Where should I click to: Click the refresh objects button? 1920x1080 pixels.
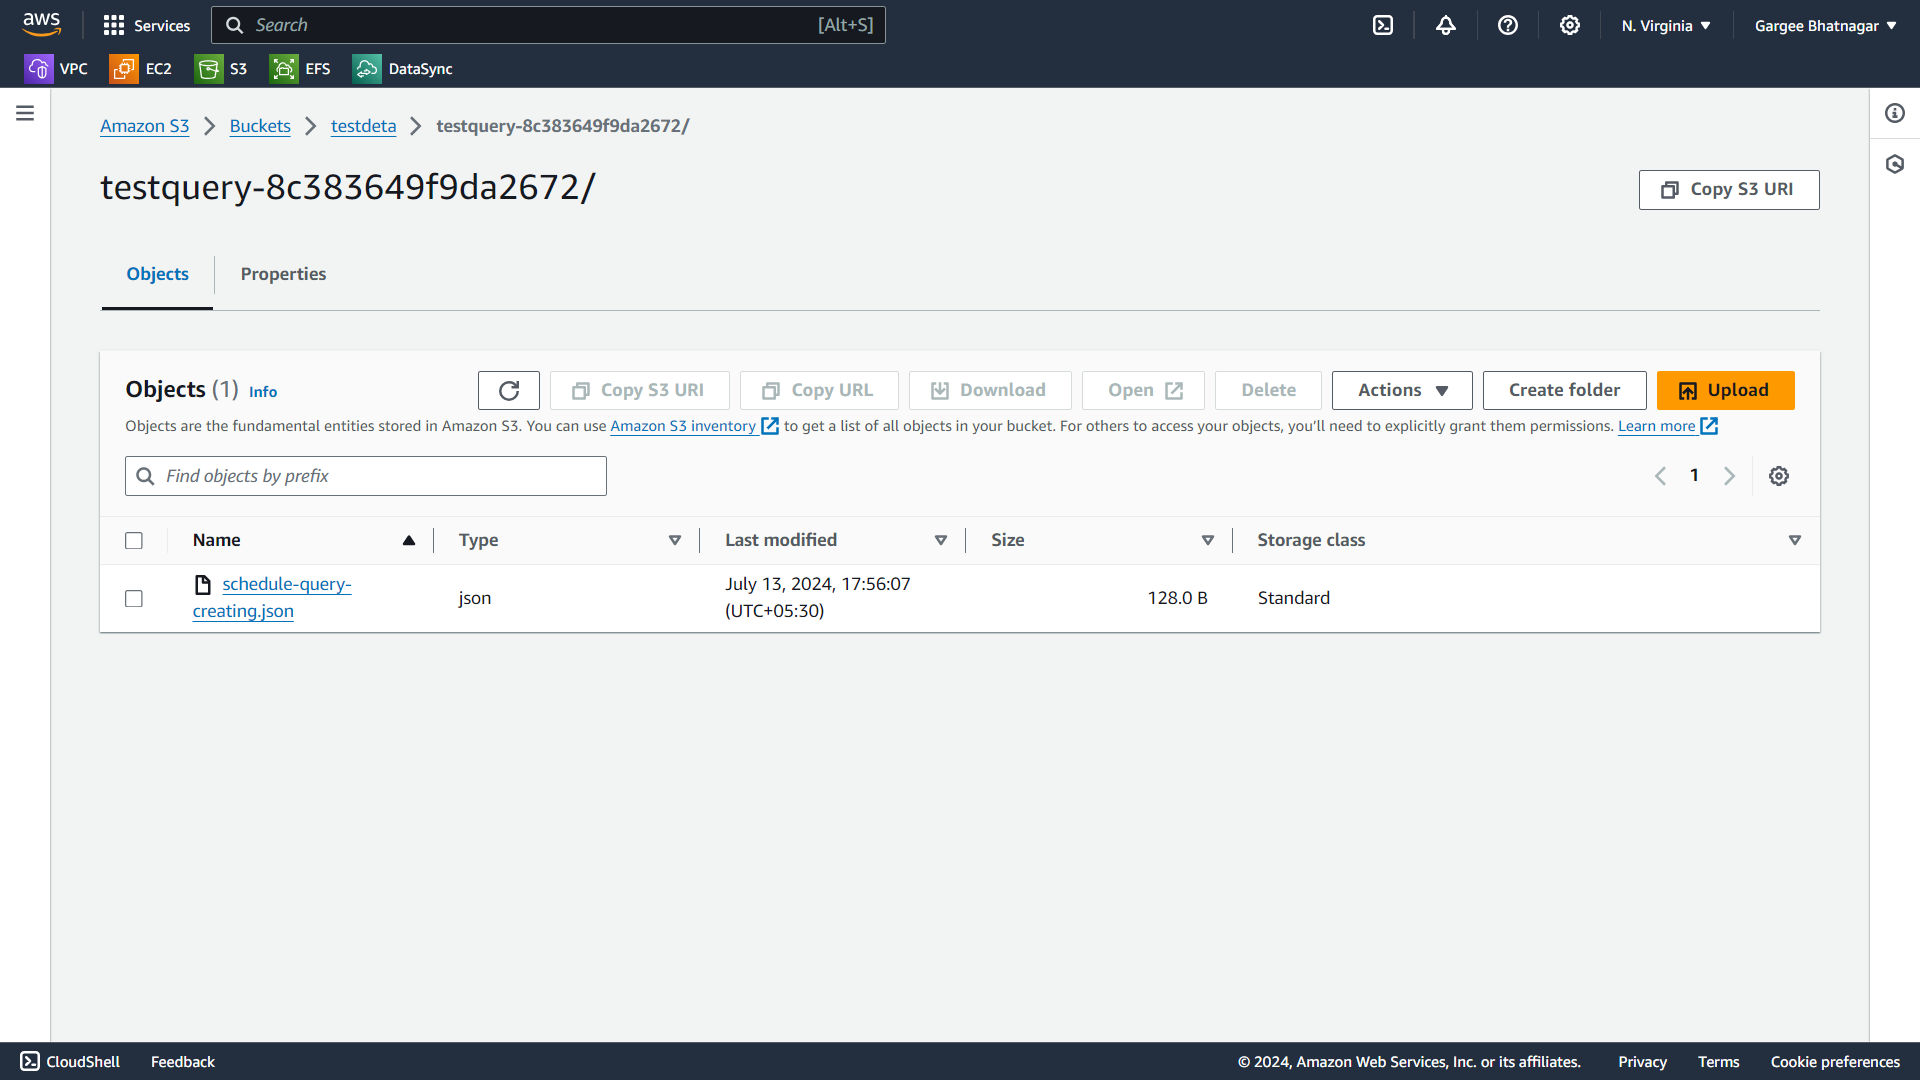click(509, 390)
